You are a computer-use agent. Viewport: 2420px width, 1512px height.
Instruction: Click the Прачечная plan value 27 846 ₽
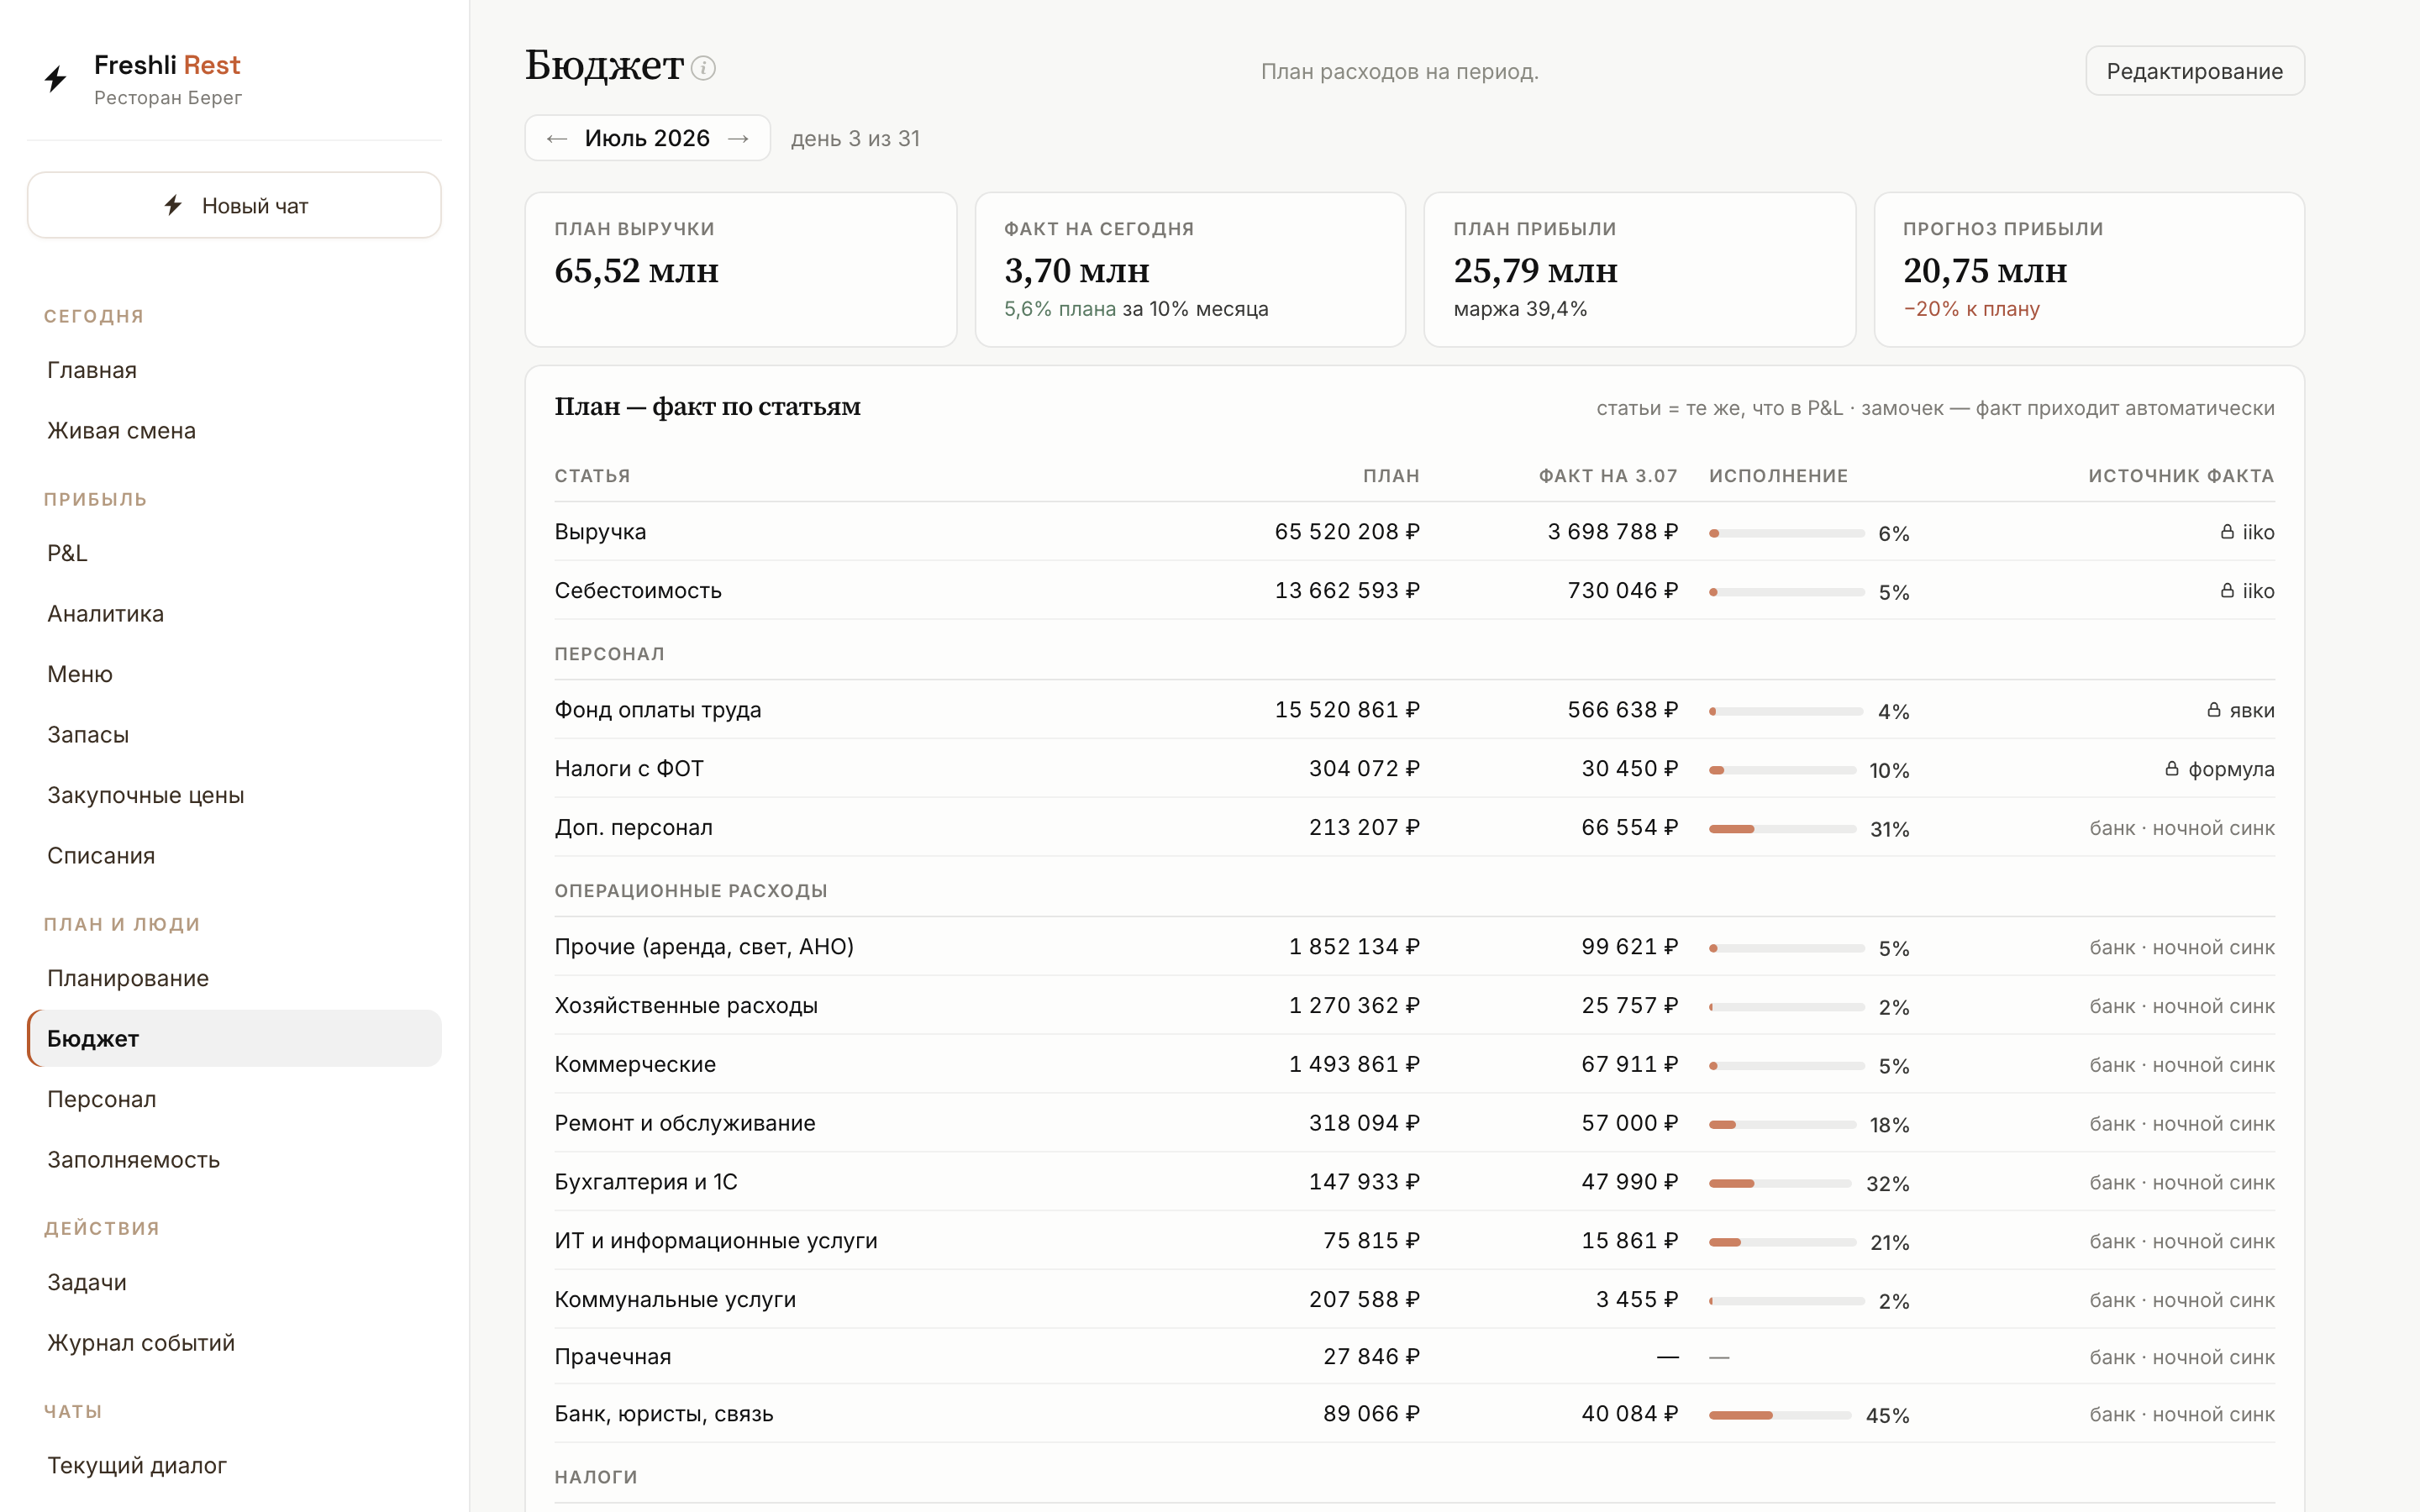click(1371, 1357)
